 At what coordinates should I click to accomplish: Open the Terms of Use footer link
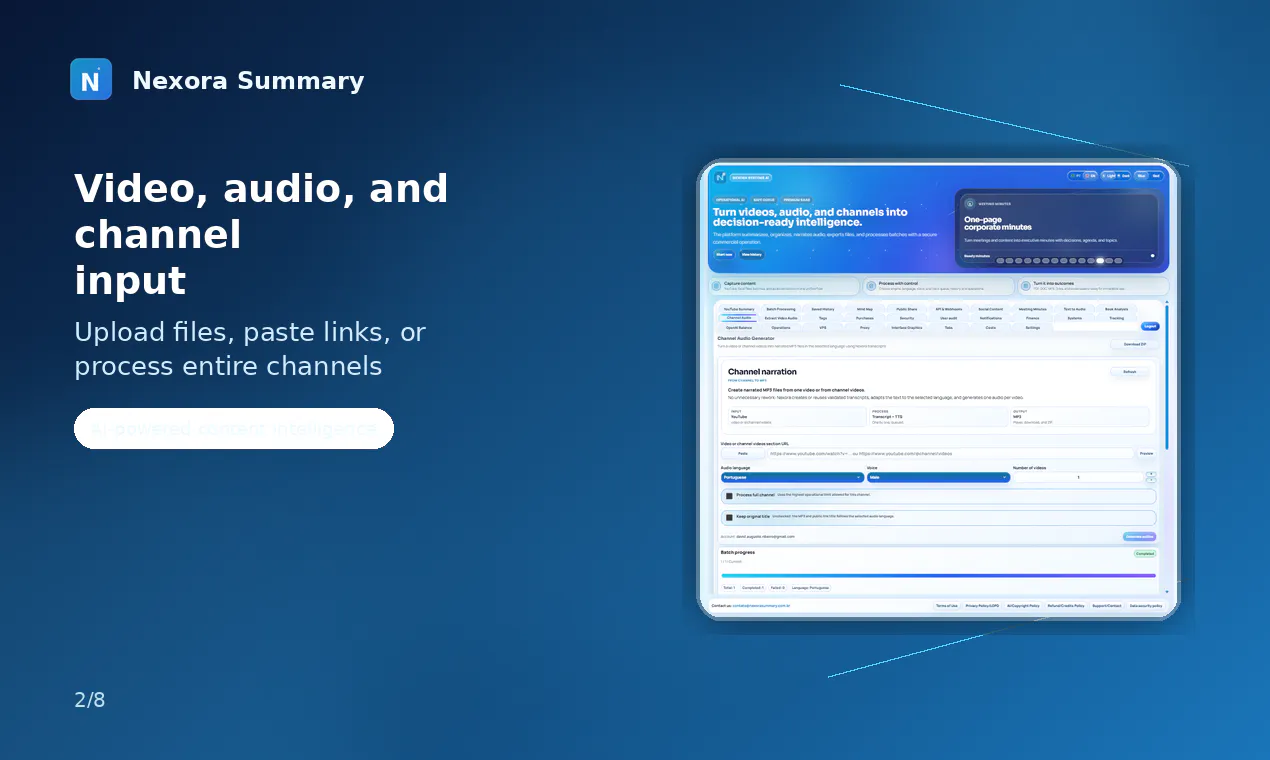pos(946,606)
